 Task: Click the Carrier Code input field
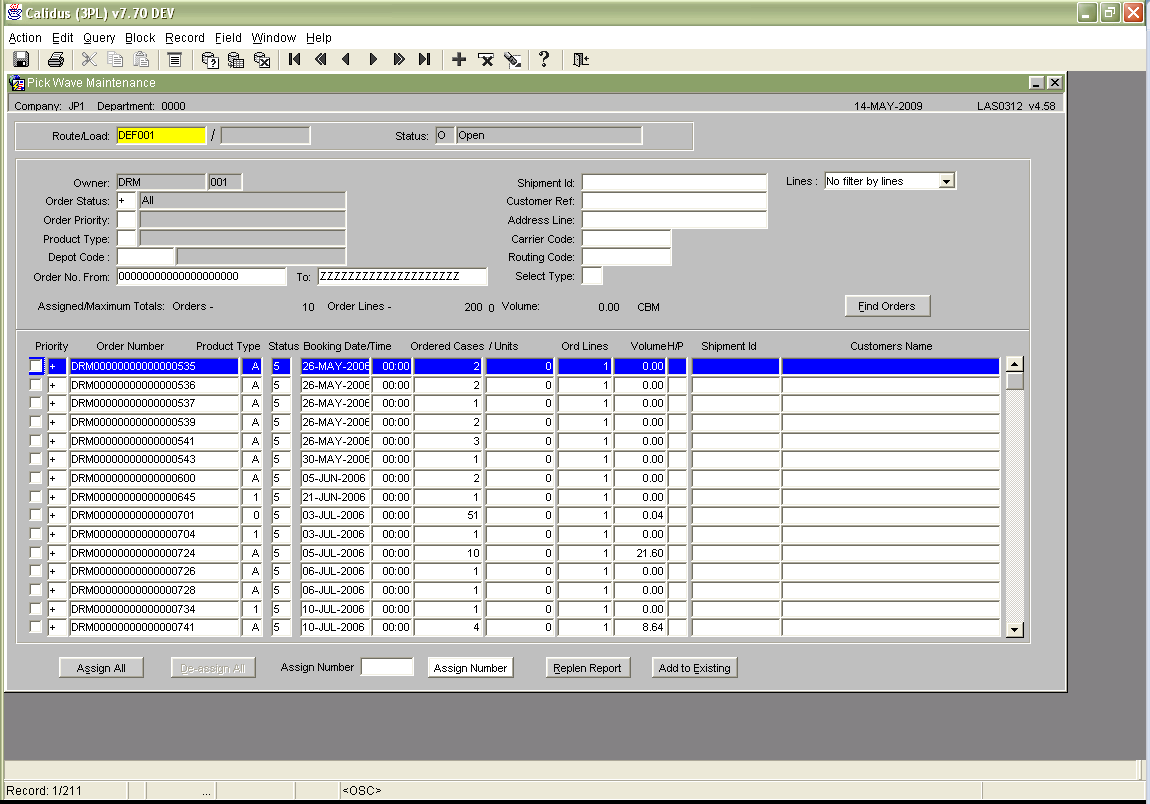pyautogui.click(x=627, y=238)
